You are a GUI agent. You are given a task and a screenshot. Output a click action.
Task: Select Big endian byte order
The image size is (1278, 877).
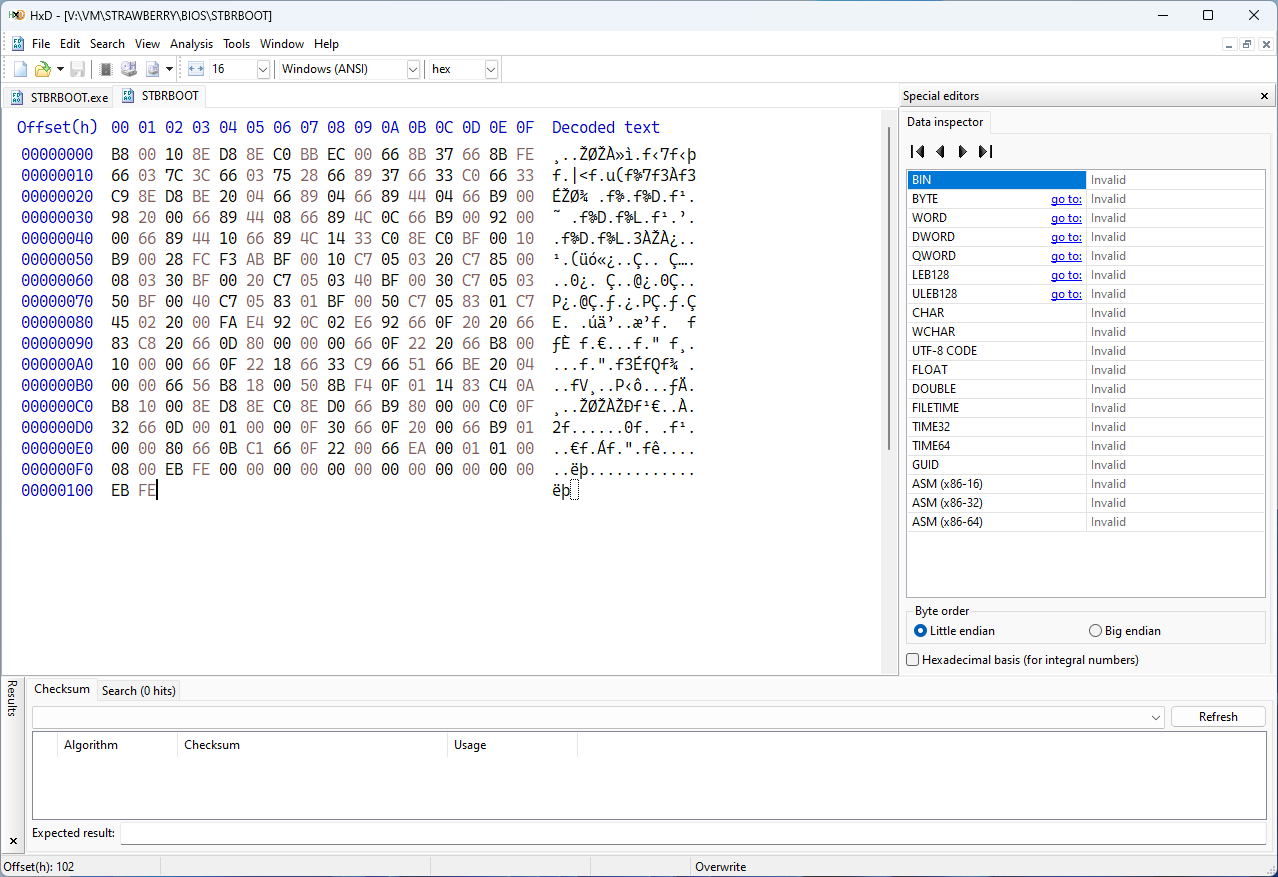tap(1095, 631)
